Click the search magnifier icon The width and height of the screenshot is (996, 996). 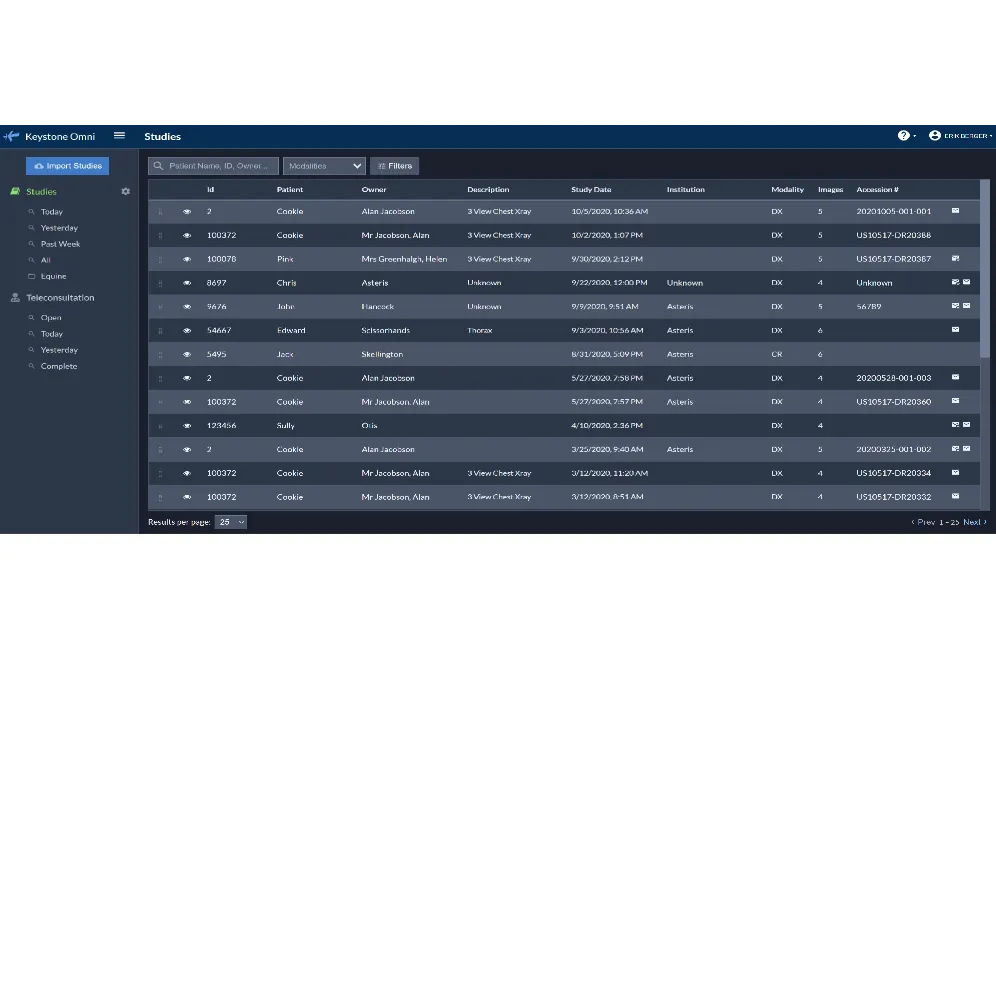point(158,165)
